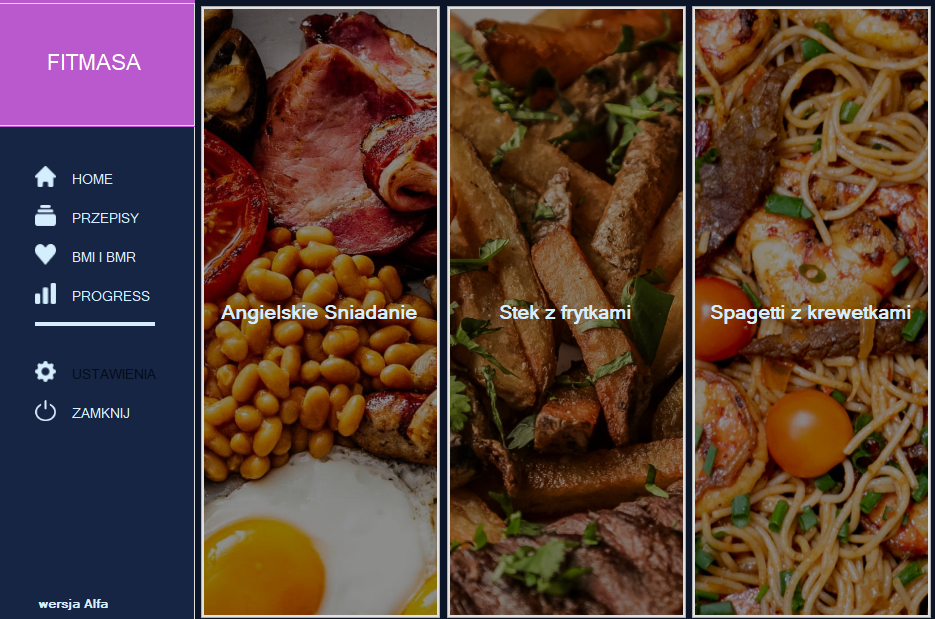Open the shrimp spaghetti recipe photo
The image size is (935, 619).
pyautogui.click(x=812, y=311)
